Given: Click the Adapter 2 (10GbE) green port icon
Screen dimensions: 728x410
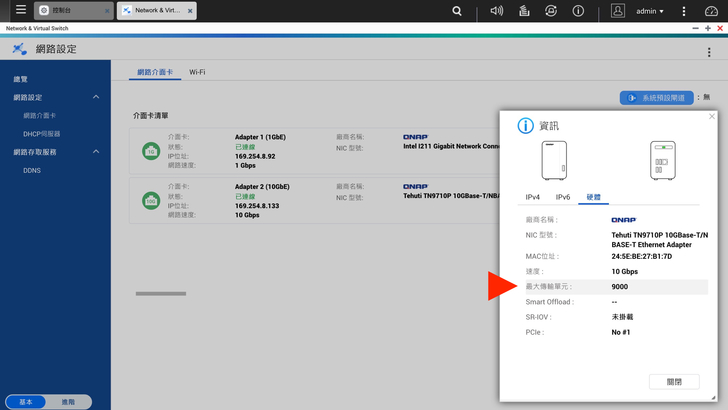Looking at the screenshot, I should (151, 200).
